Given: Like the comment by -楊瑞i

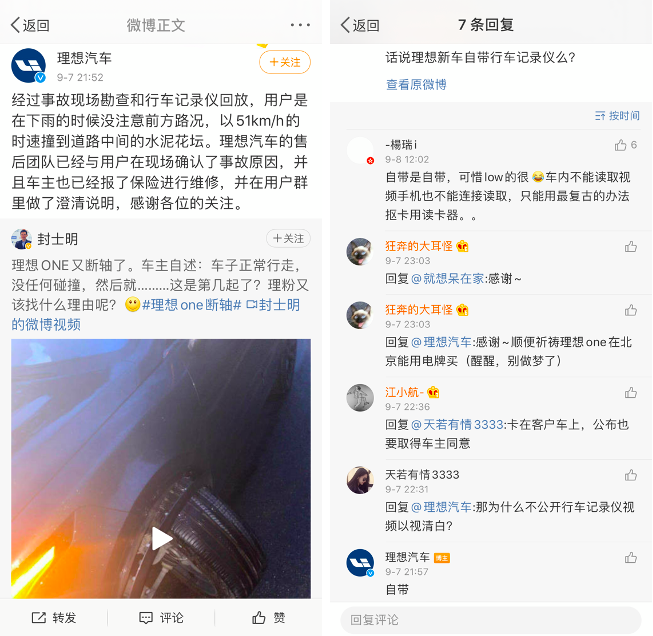Looking at the screenshot, I should point(621,145).
